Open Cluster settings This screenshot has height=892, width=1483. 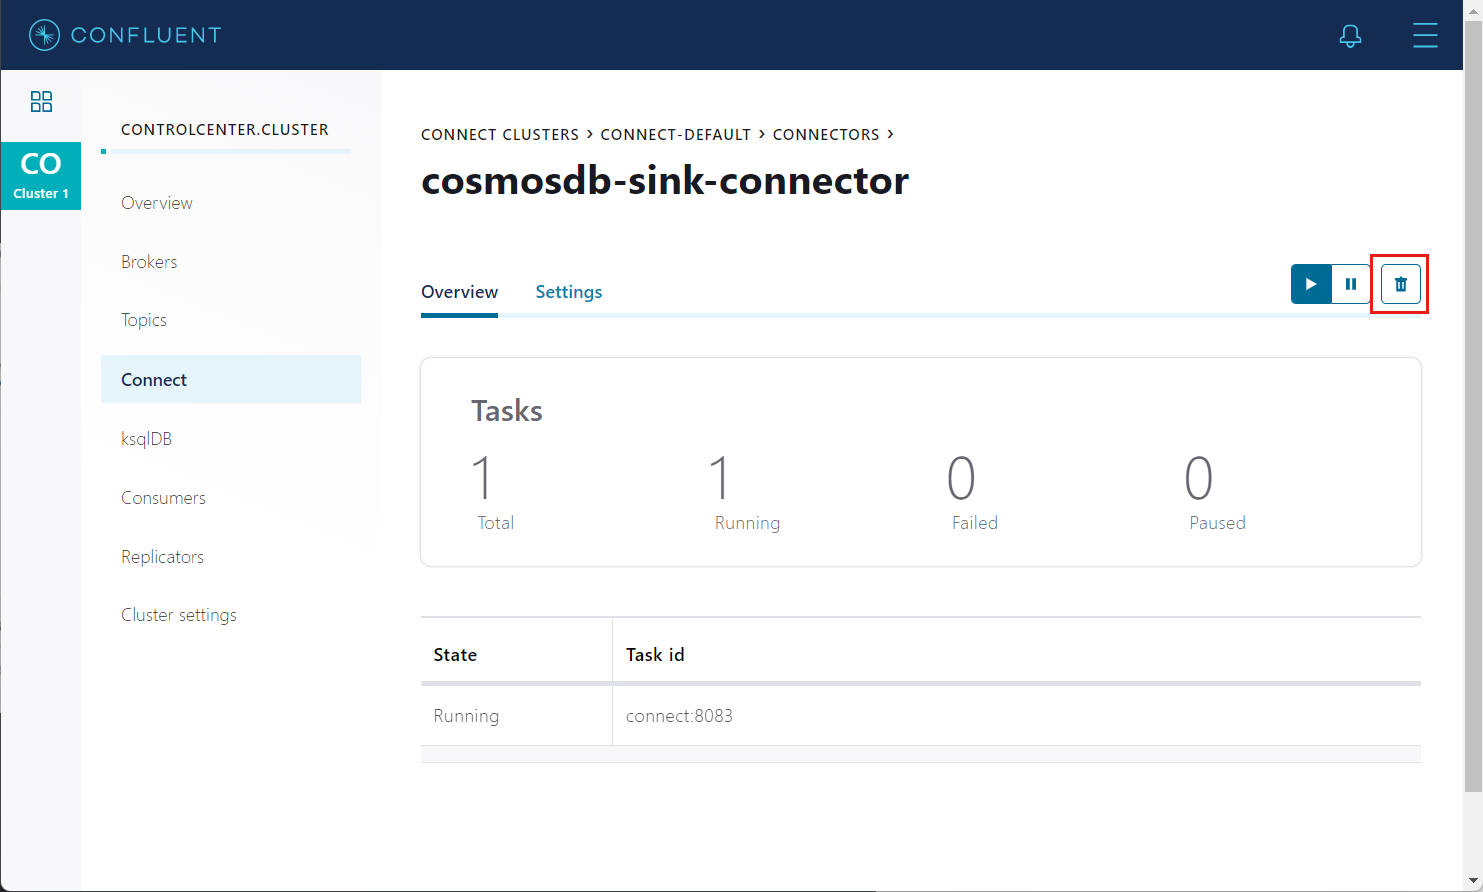point(179,615)
